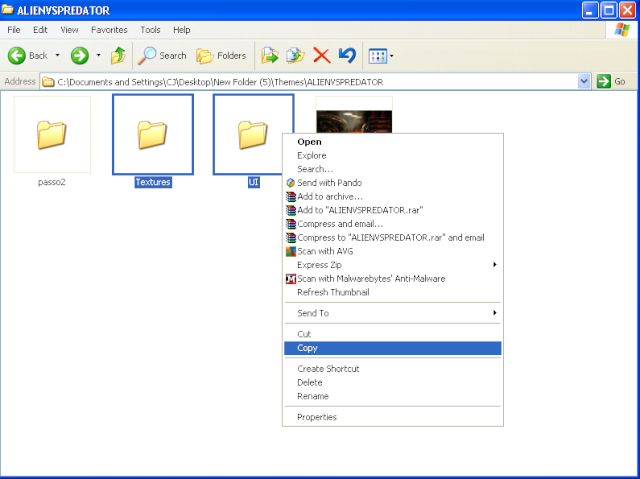Choose Explore in the context menu
This screenshot has width=640, height=479.
393,155
